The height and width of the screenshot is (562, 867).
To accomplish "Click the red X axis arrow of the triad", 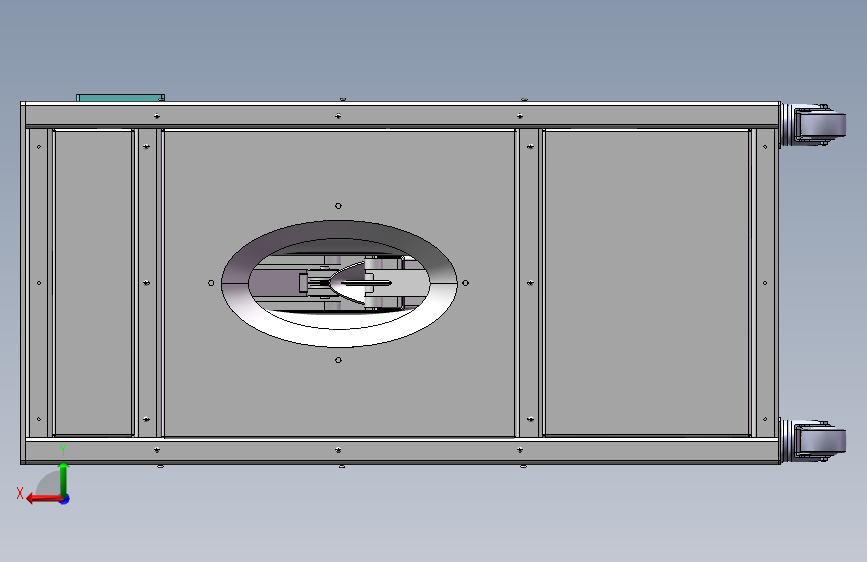I will (44, 499).
